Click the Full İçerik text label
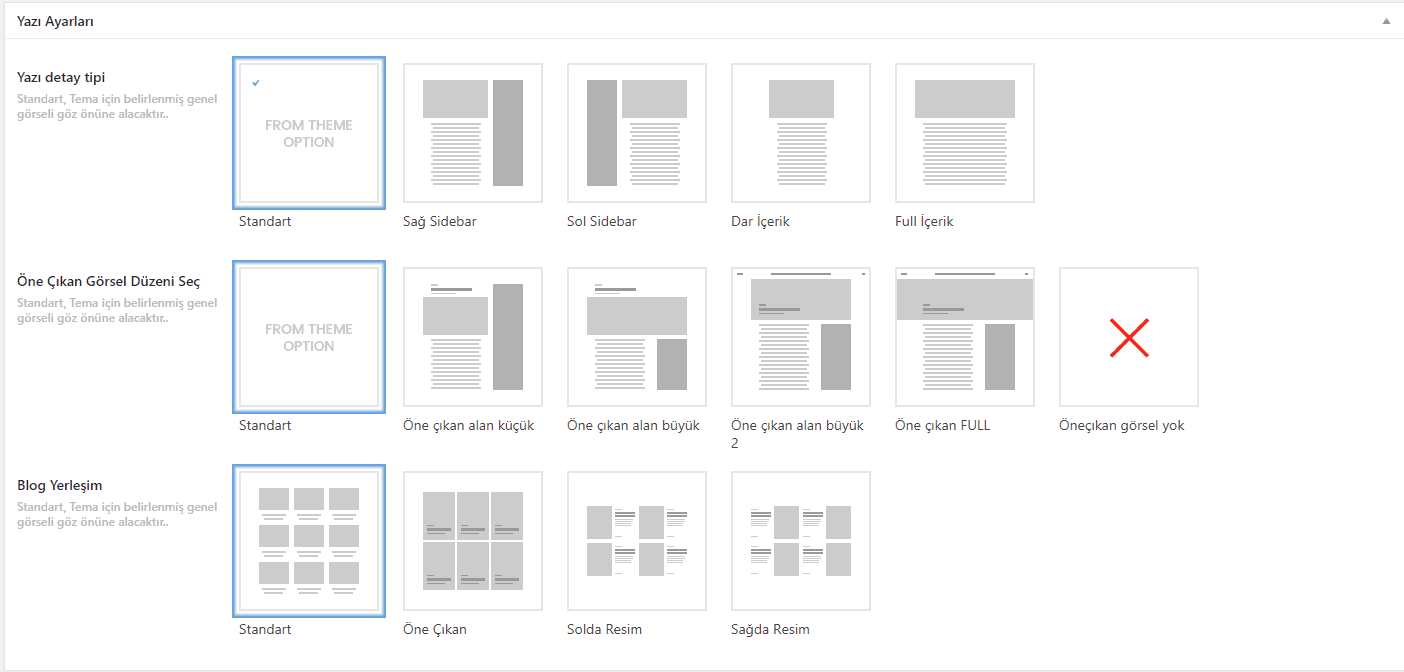The width and height of the screenshot is (1404, 672). [x=924, y=221]
